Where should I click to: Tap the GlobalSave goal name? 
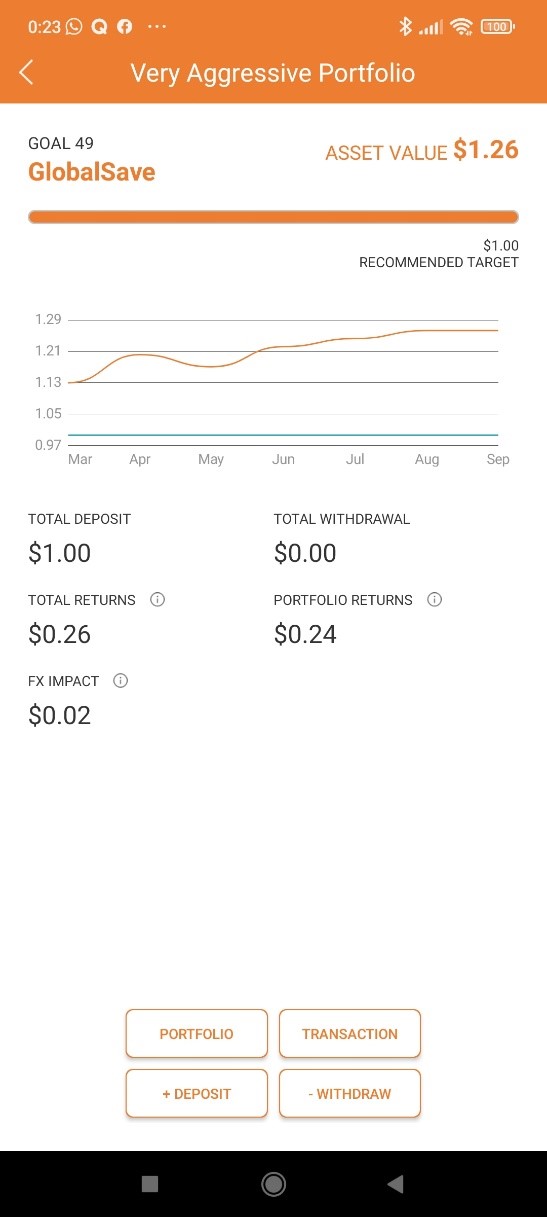coord(92,172)
